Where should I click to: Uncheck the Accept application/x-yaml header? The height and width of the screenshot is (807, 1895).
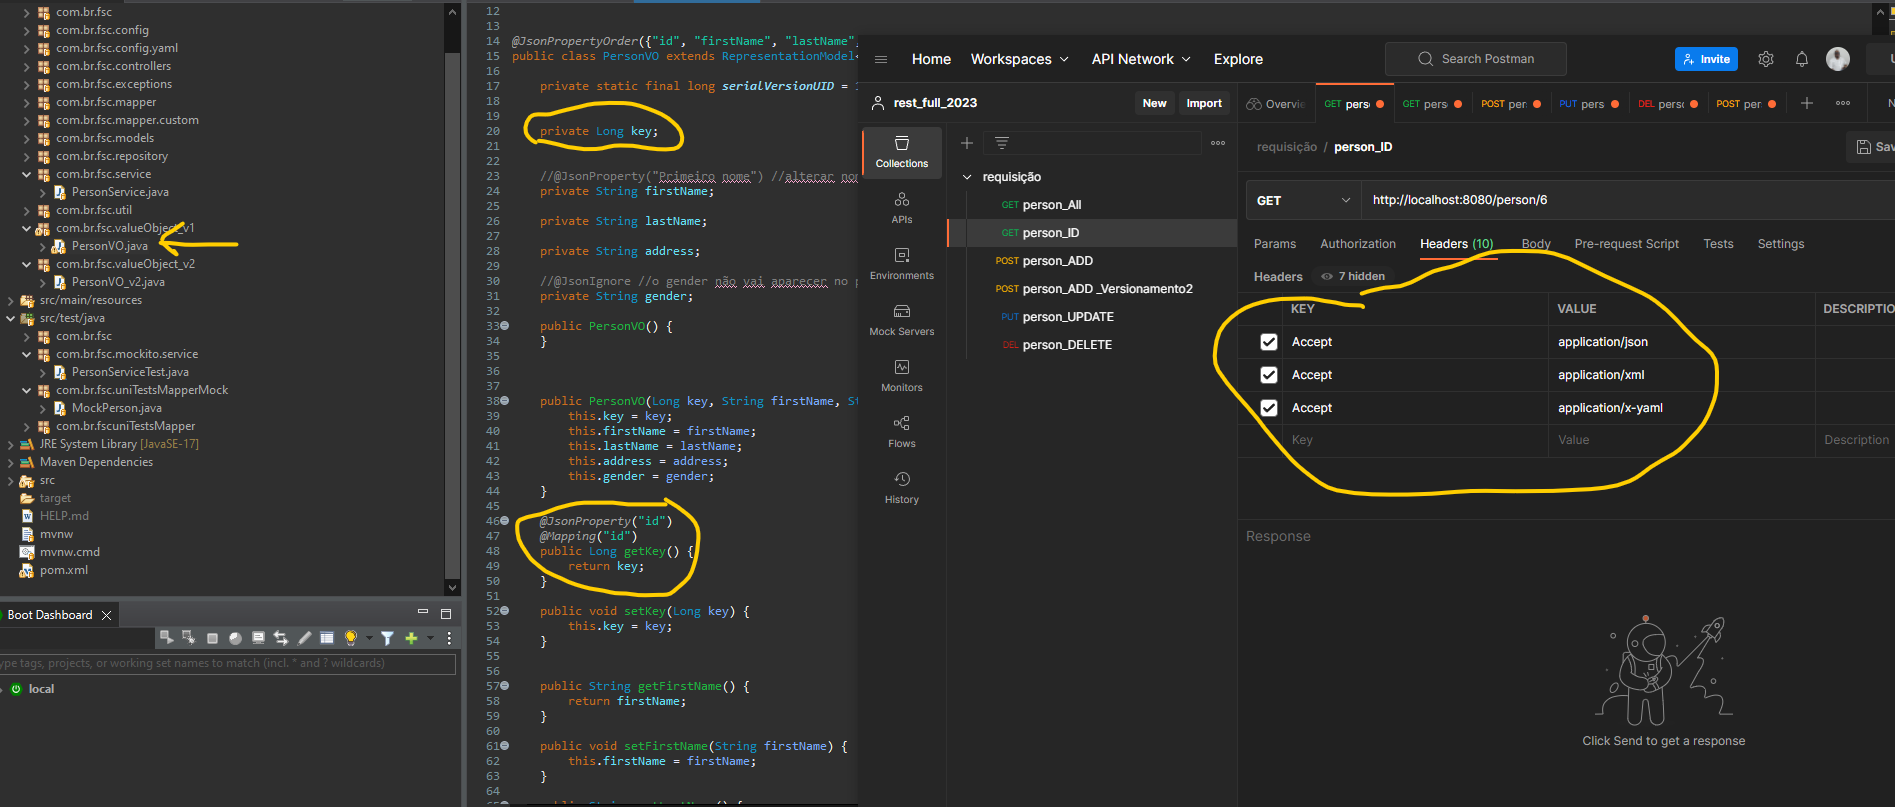1269,408
